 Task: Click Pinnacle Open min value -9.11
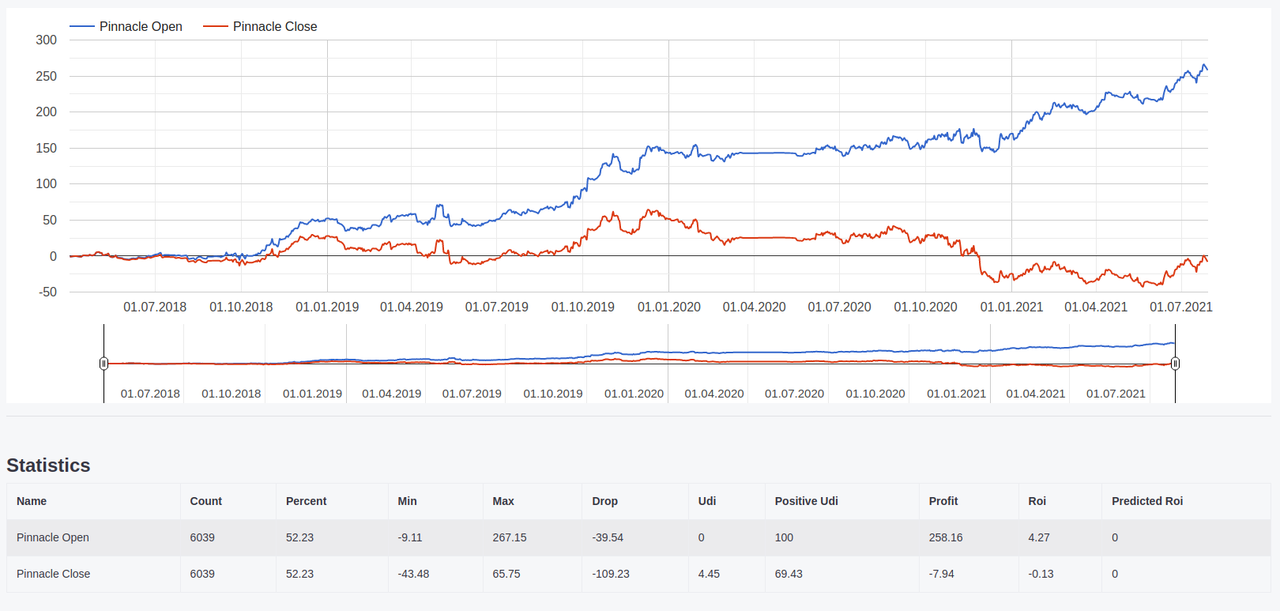(410, 537)
